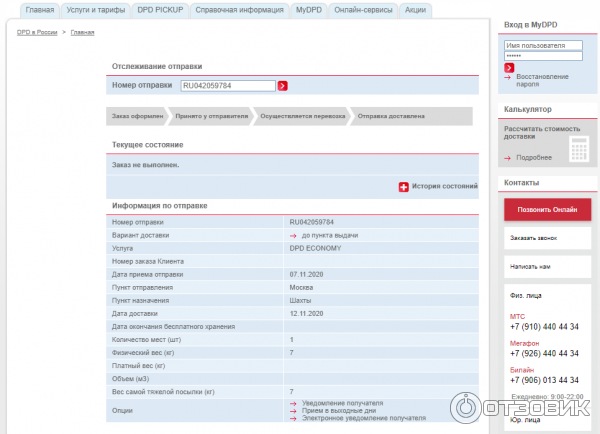Click the password field in MyDPD login
600x434 pixels.
tap(543, 56)
